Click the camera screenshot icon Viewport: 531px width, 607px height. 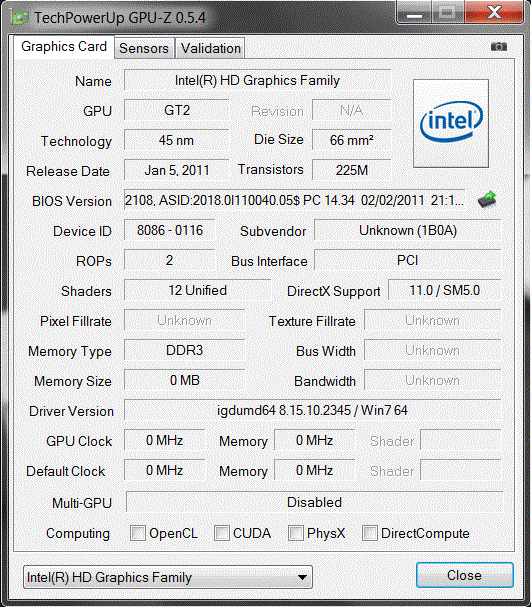[498, 47]
